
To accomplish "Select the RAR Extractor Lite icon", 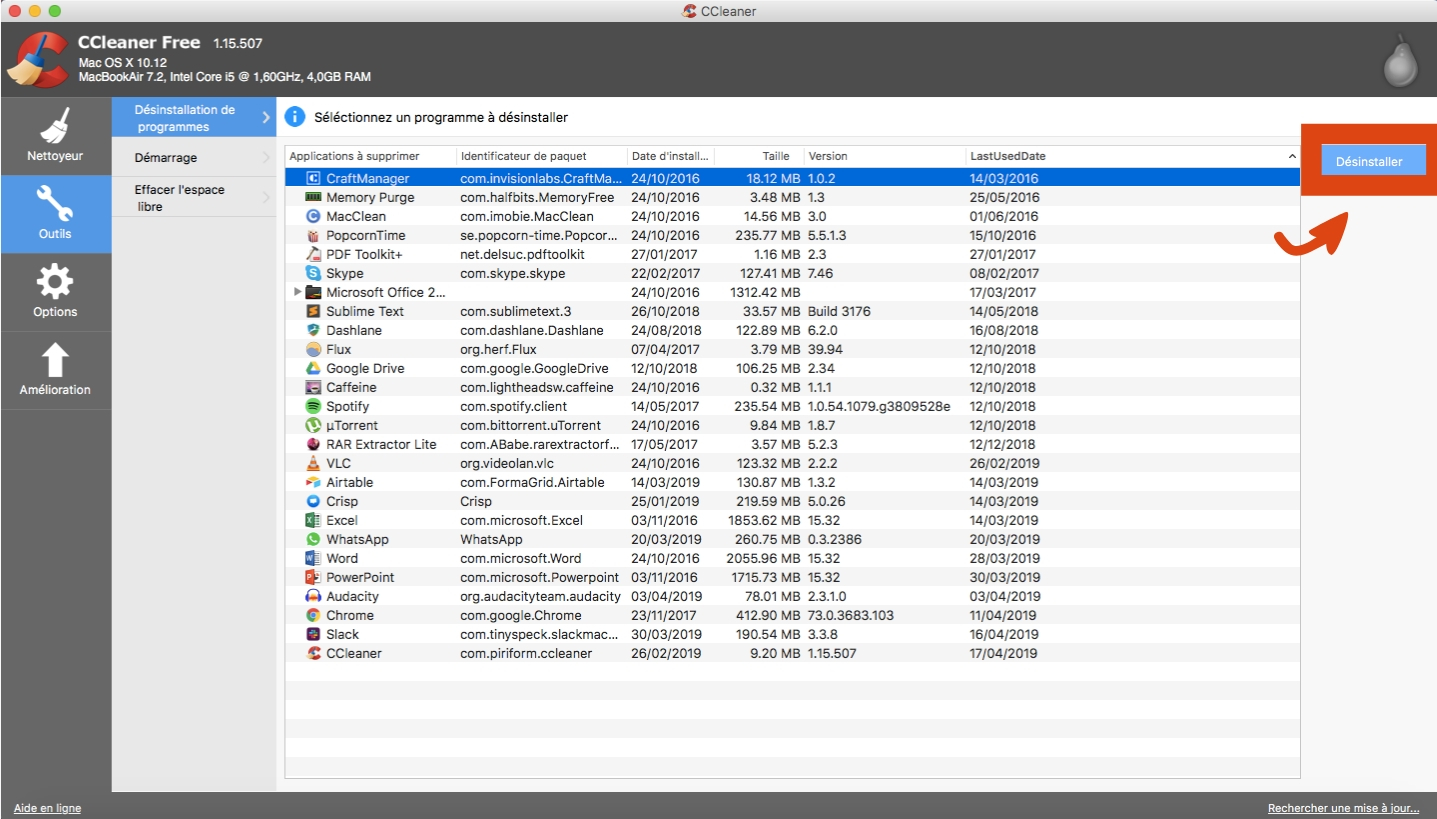I will click(312, 444).
